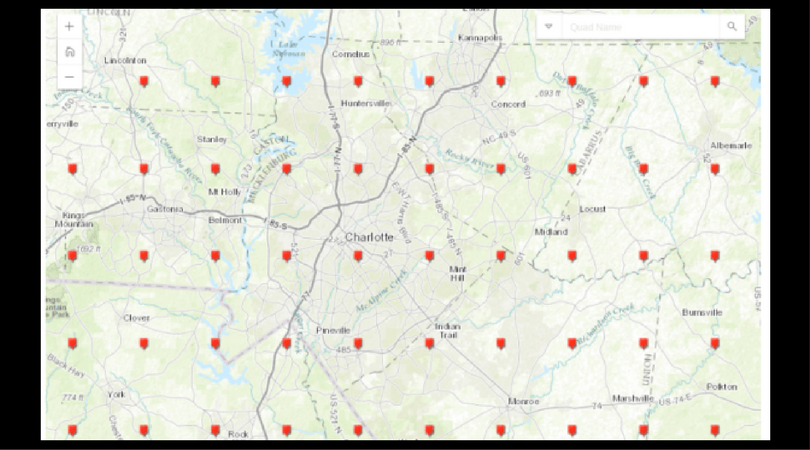Select the red marker below Polkton

click(x=715, y=430)
